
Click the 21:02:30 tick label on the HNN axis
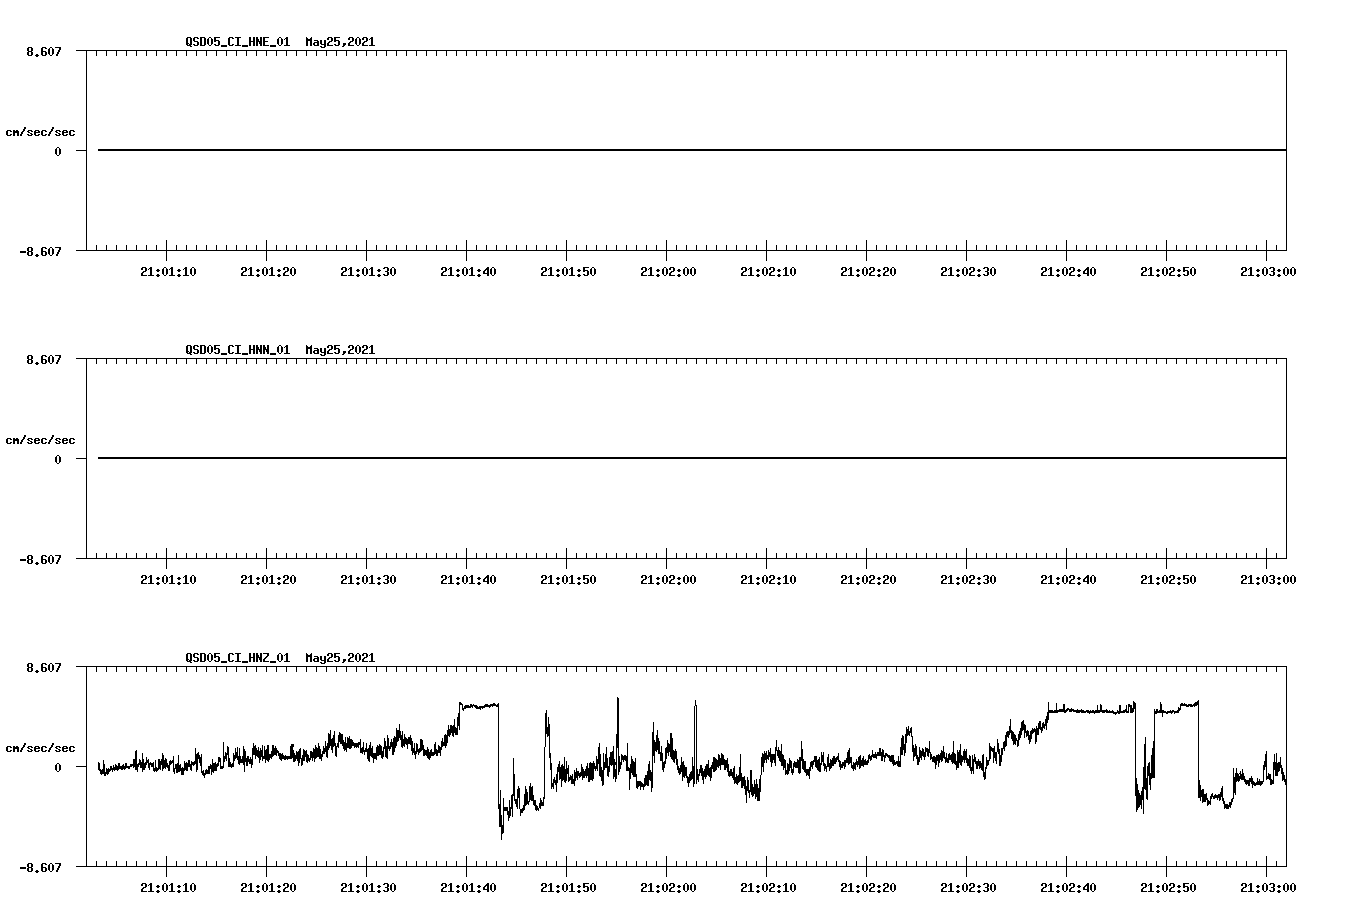(x=967, y=578)
